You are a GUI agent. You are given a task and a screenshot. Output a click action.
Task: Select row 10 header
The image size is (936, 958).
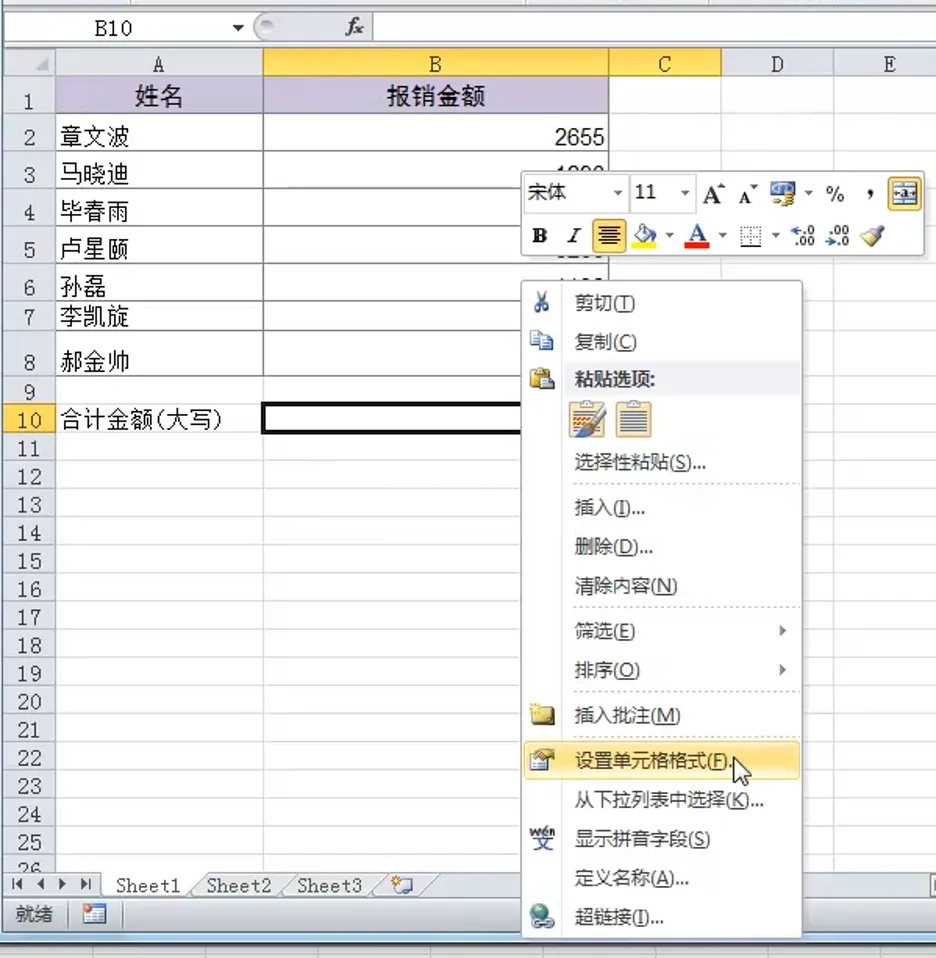click(29, 420)
